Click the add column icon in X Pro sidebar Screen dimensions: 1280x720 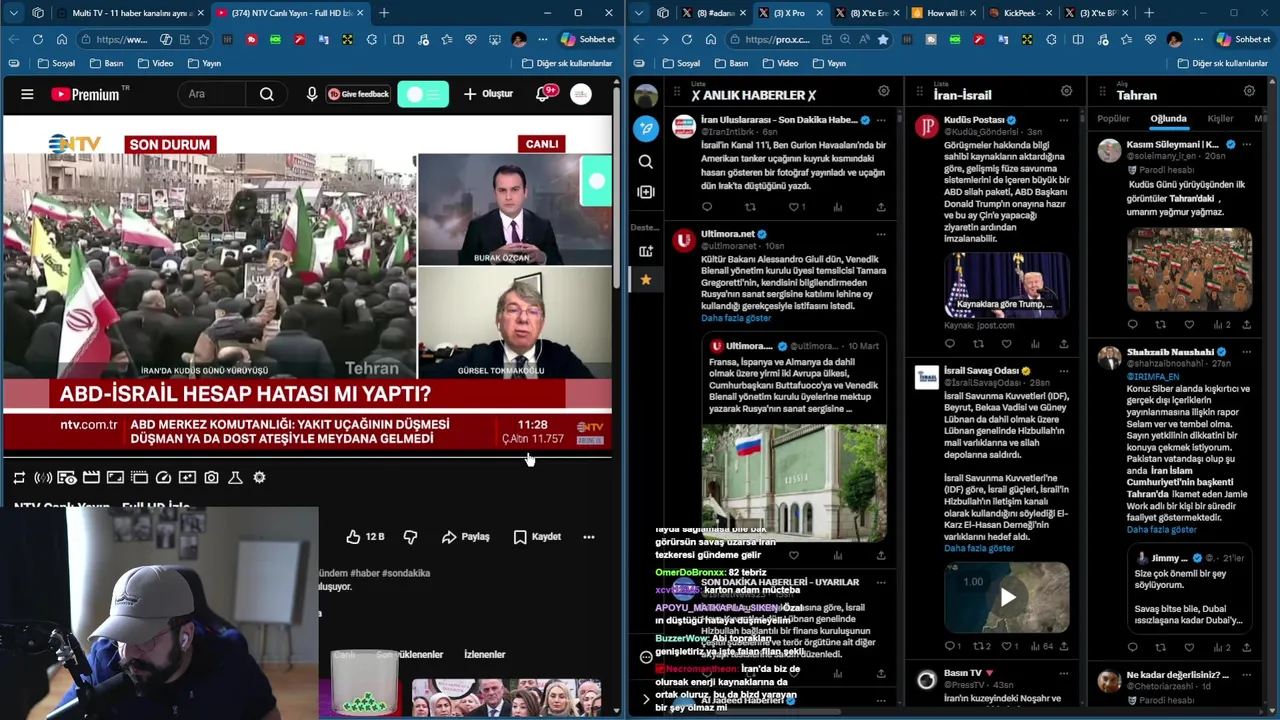(646, 192)
